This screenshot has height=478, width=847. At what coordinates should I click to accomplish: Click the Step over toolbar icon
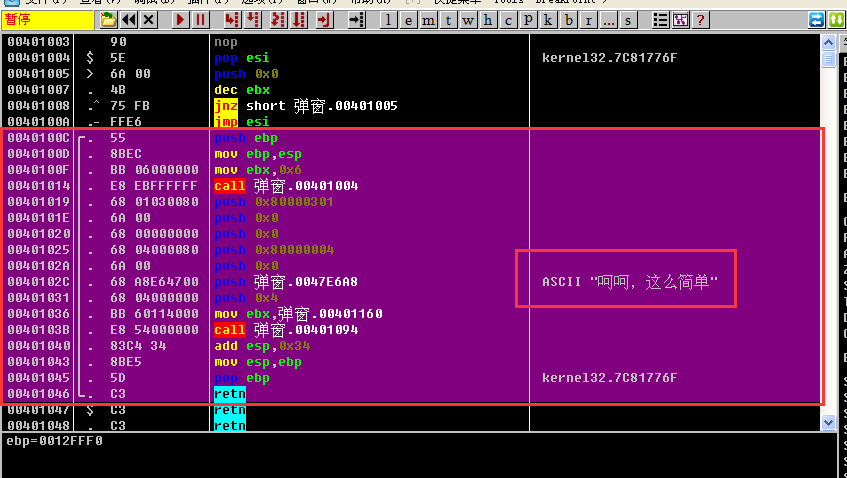(x=252, y=20)
